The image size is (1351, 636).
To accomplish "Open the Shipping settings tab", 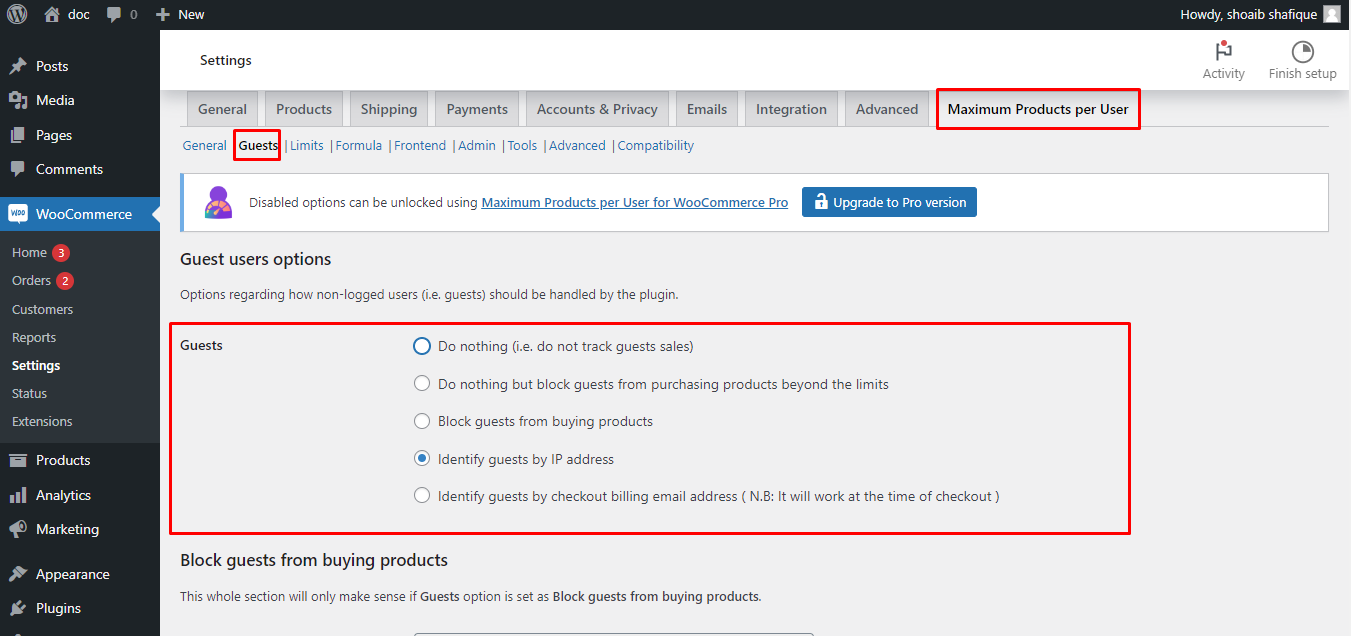I will [389, 109].
